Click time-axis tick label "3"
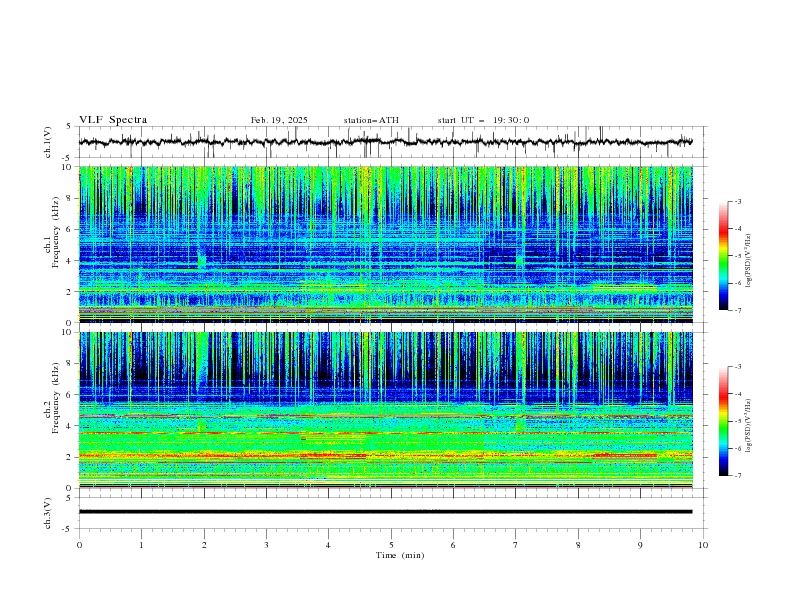The image size is (792, 612). (x=266, y=545)
